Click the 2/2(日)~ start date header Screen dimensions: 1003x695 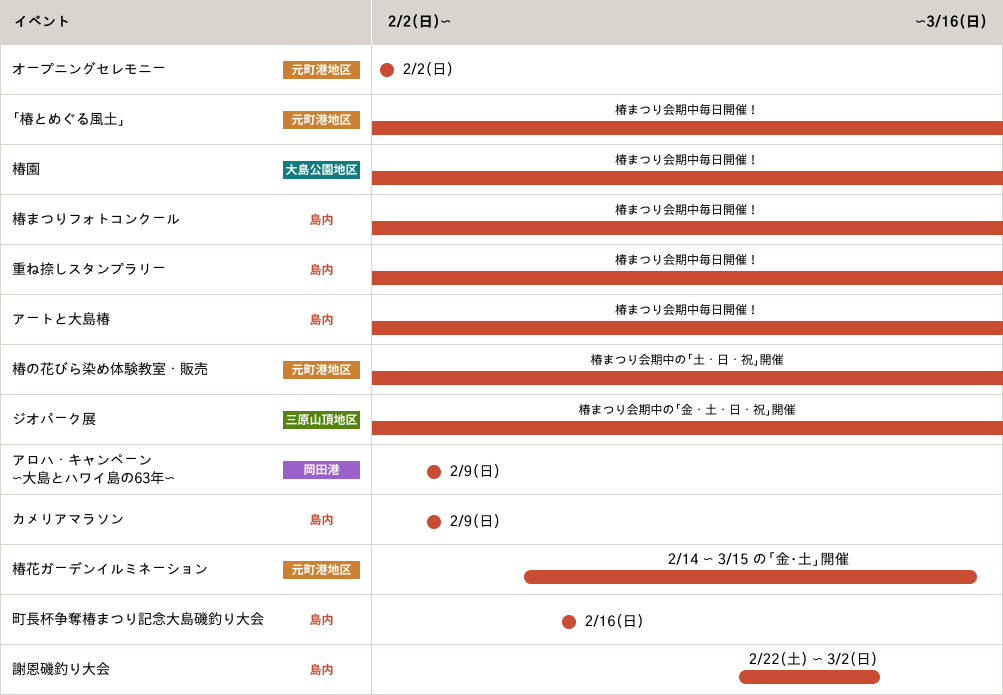419,21
